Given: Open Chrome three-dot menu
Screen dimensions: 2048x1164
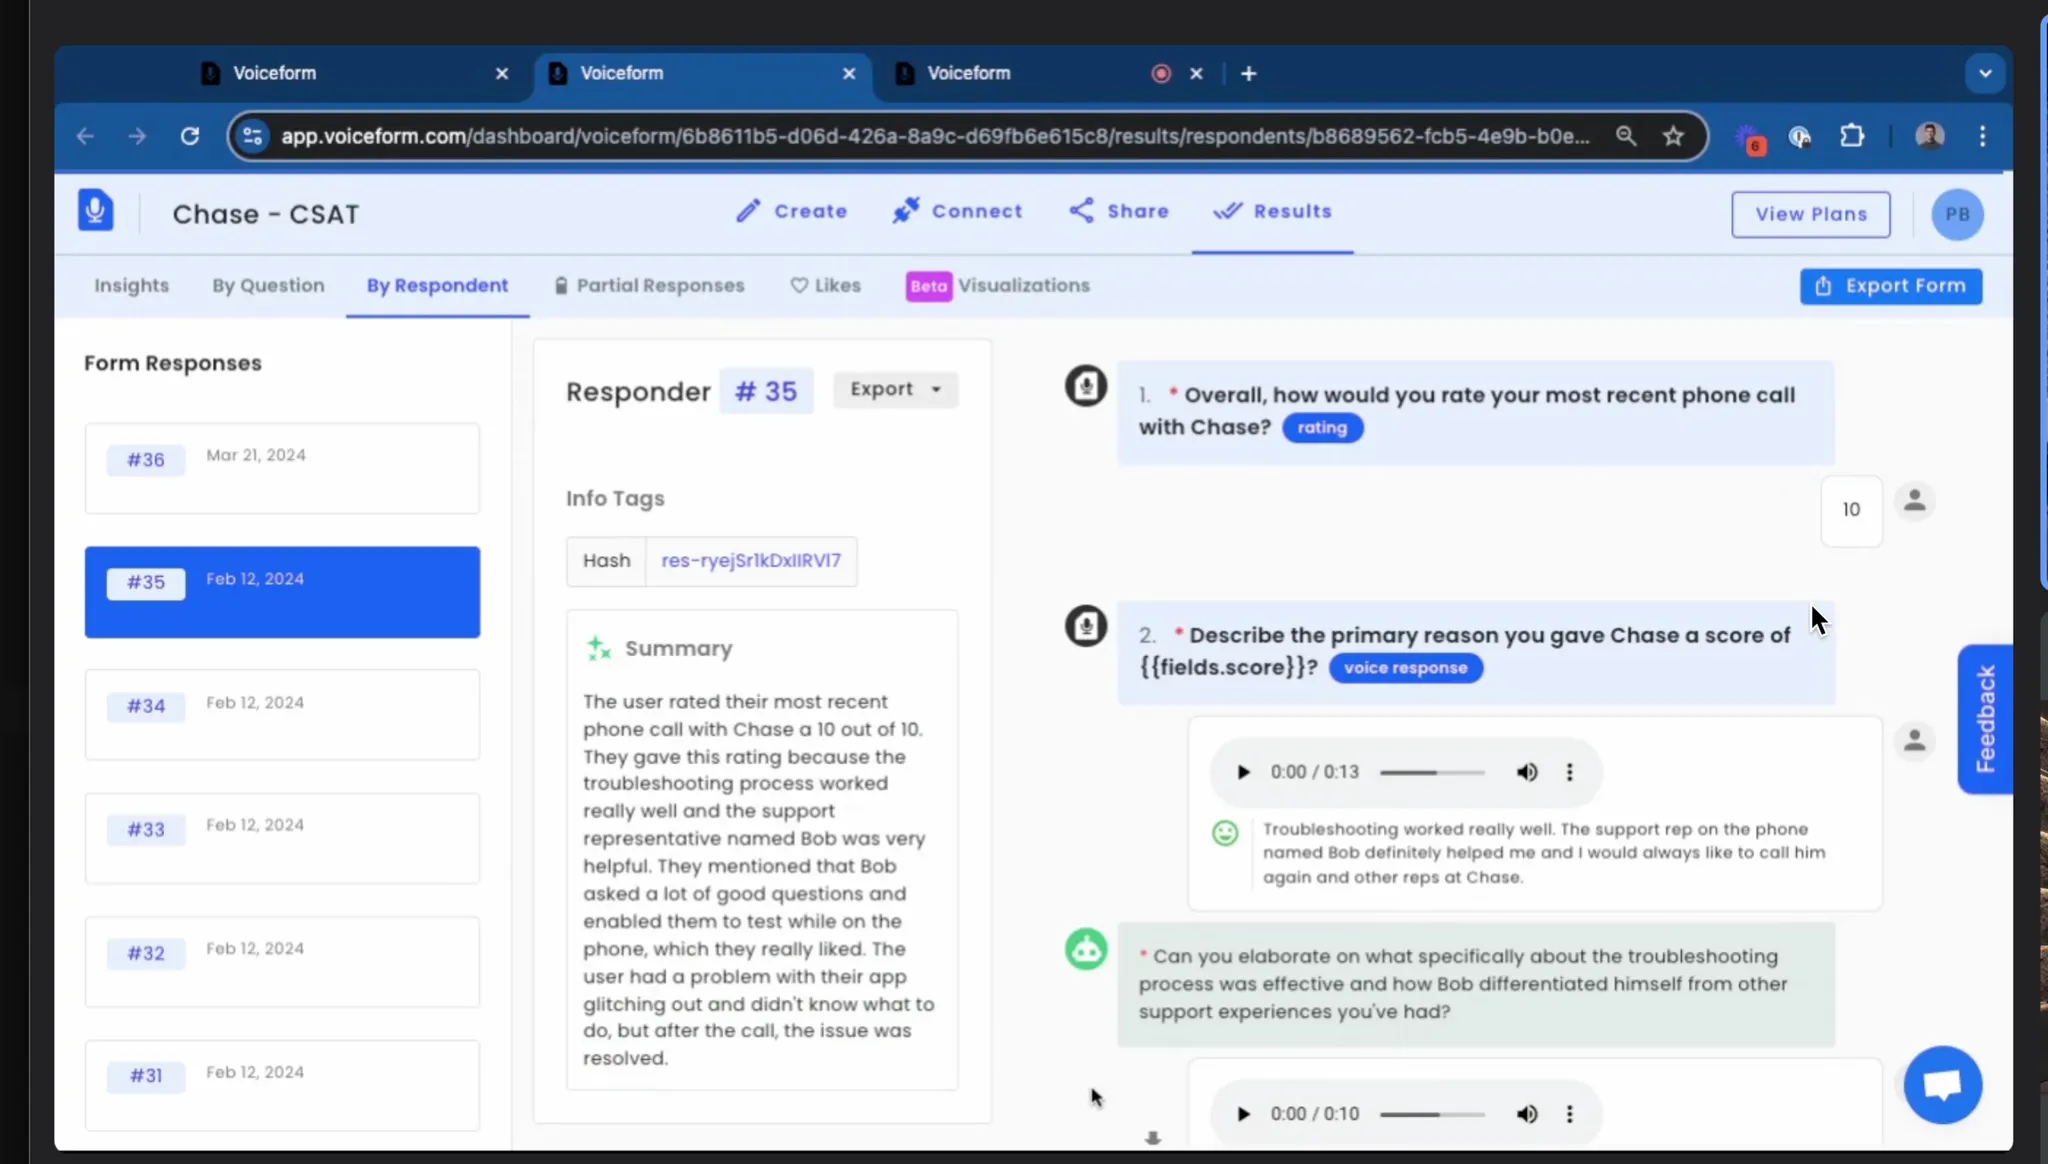Looking at the screenshot, I should click(x=1982, y=136).
